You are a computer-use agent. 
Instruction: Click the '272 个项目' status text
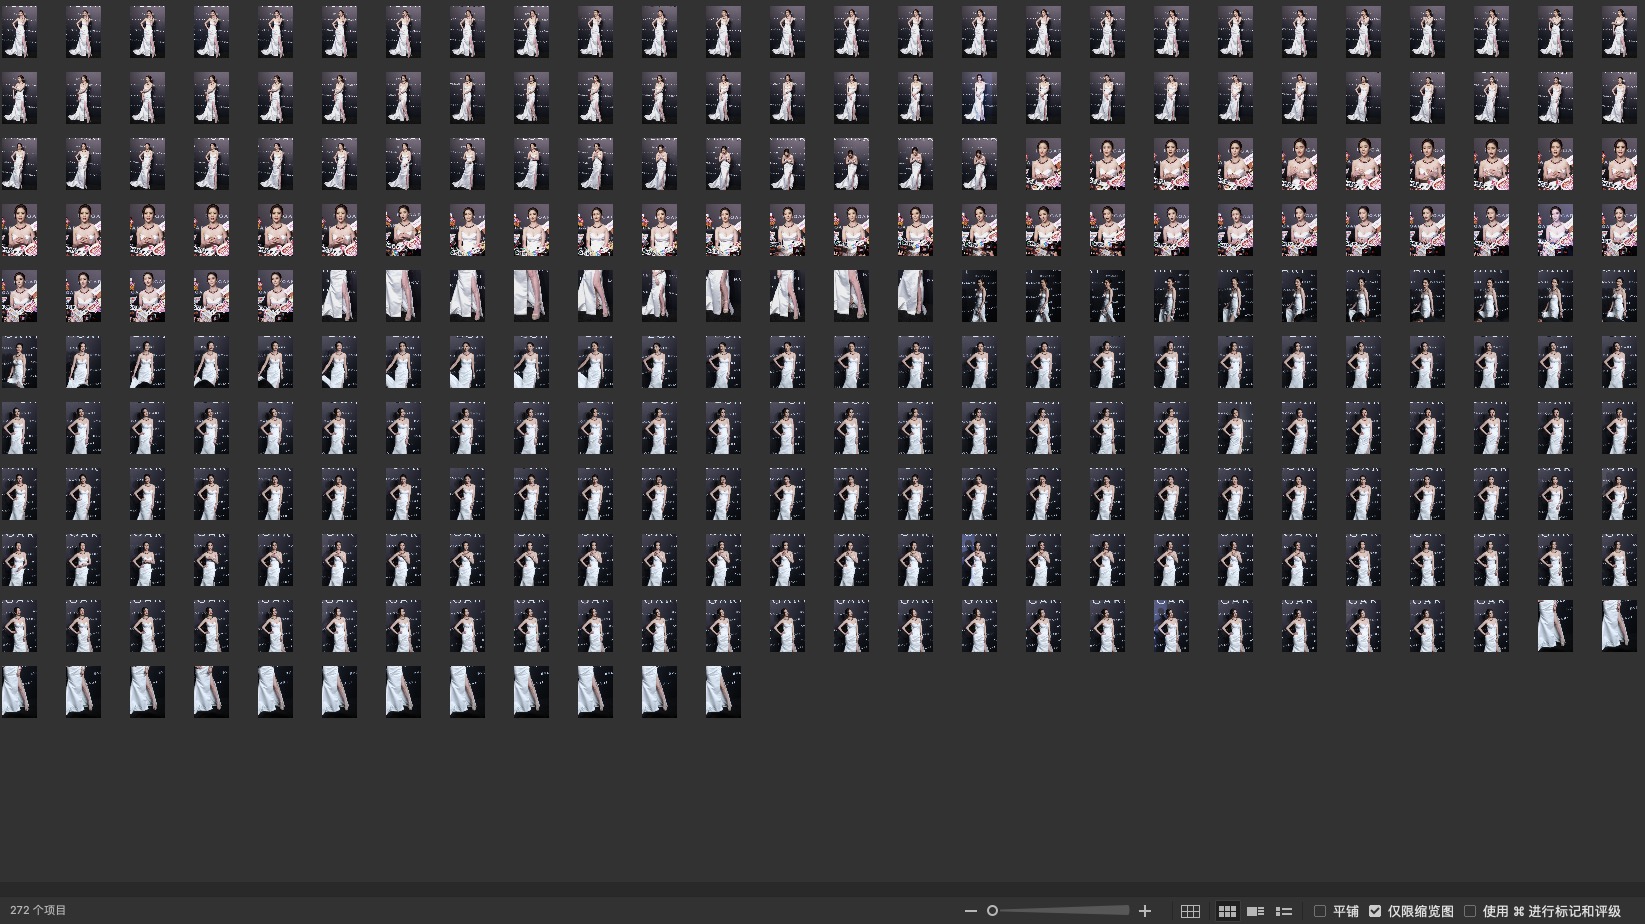[38, 911]
